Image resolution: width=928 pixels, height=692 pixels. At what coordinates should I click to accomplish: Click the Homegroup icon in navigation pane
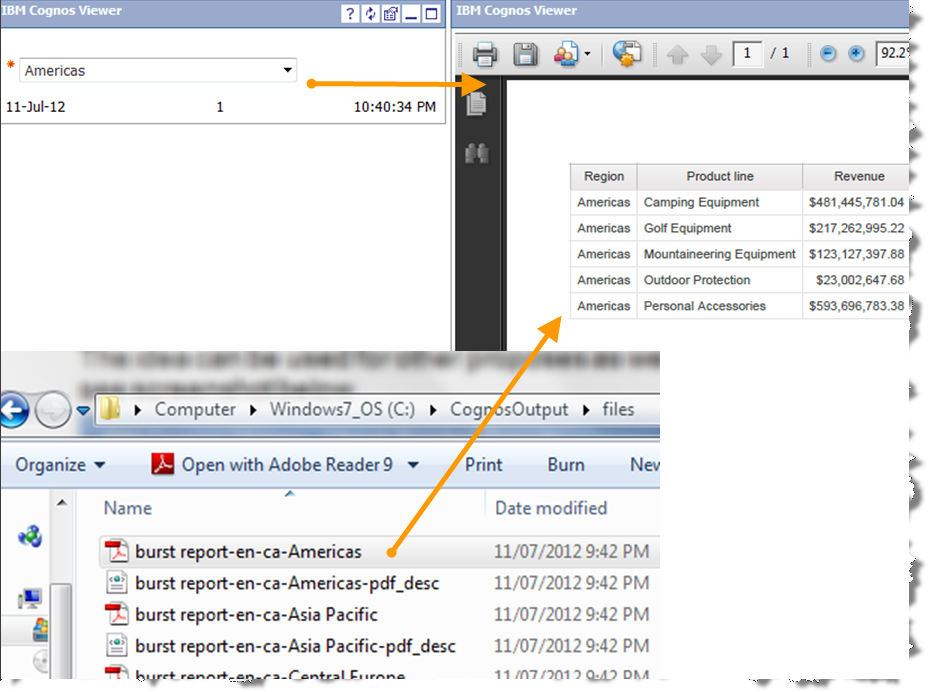(30, 536)
